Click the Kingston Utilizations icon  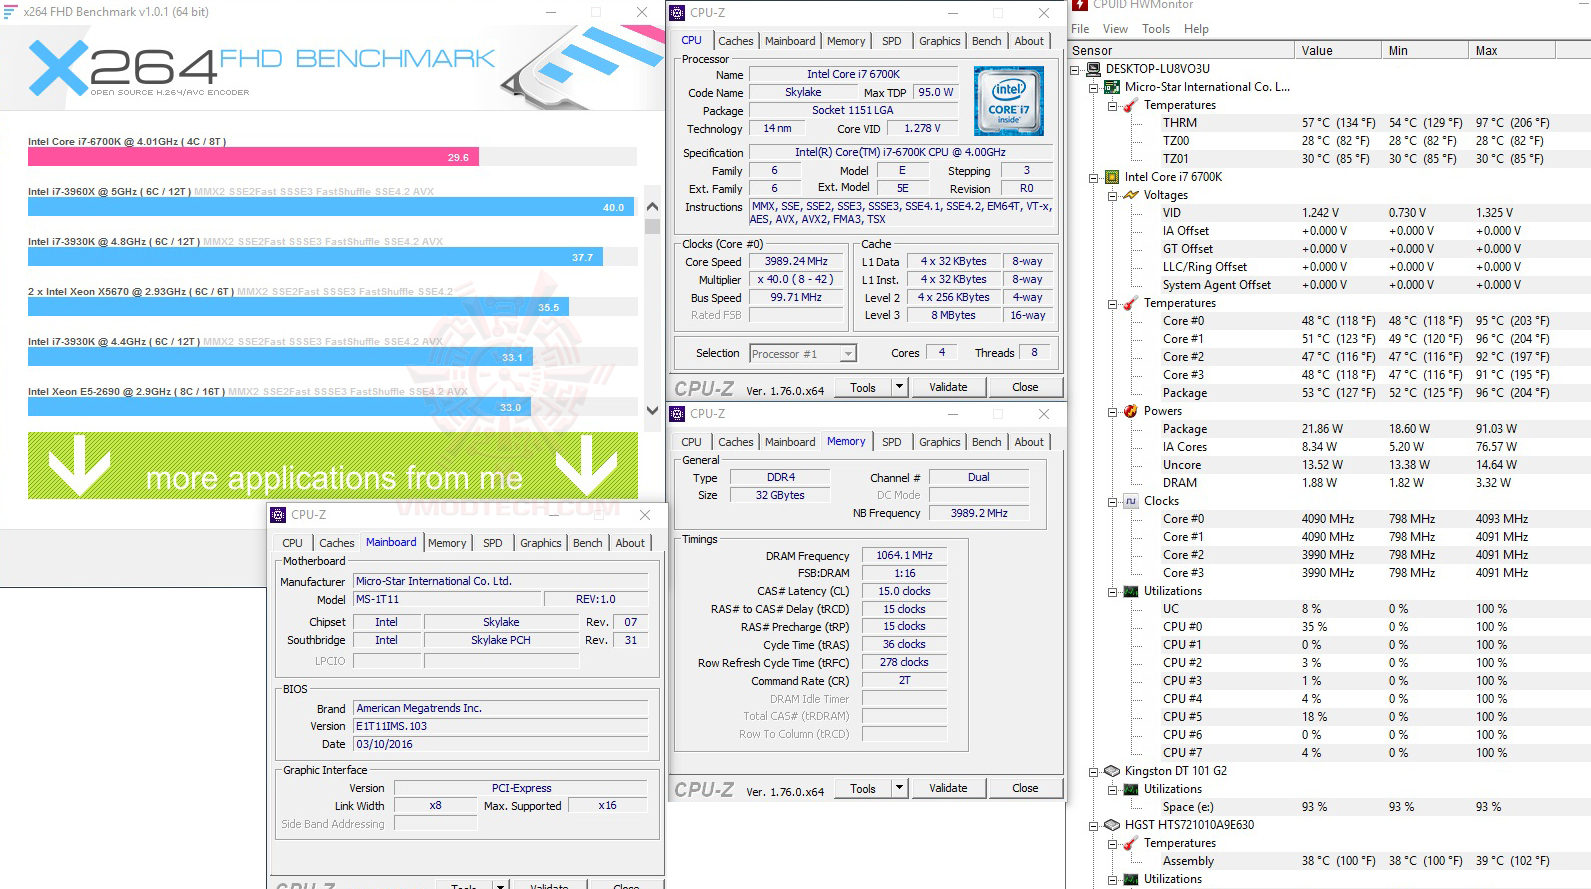[1131, 789]
